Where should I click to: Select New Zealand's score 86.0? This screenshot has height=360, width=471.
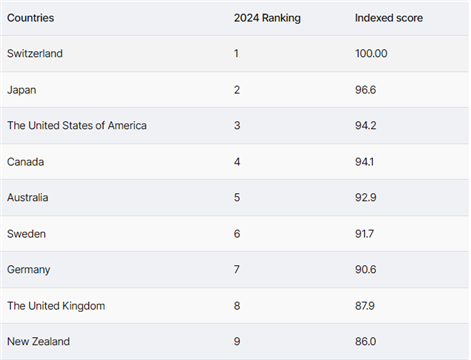point(365,341)
